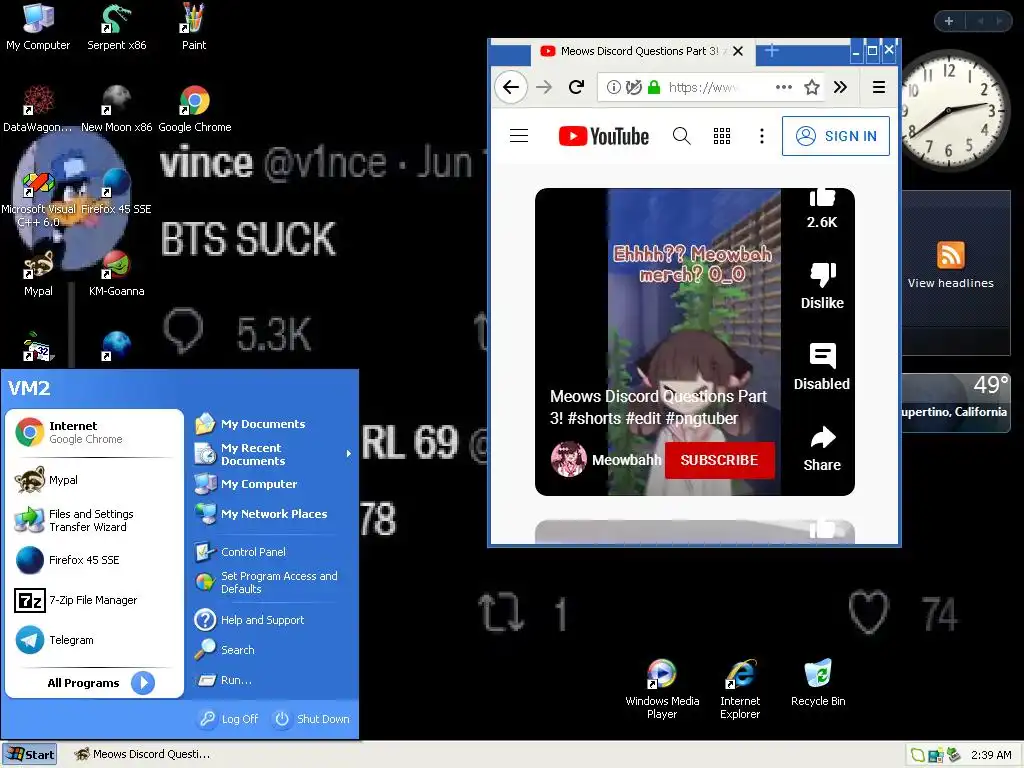Click the YouTube search magnifier icon
This screenshot has width=1024, height=768.
point(681,136)
